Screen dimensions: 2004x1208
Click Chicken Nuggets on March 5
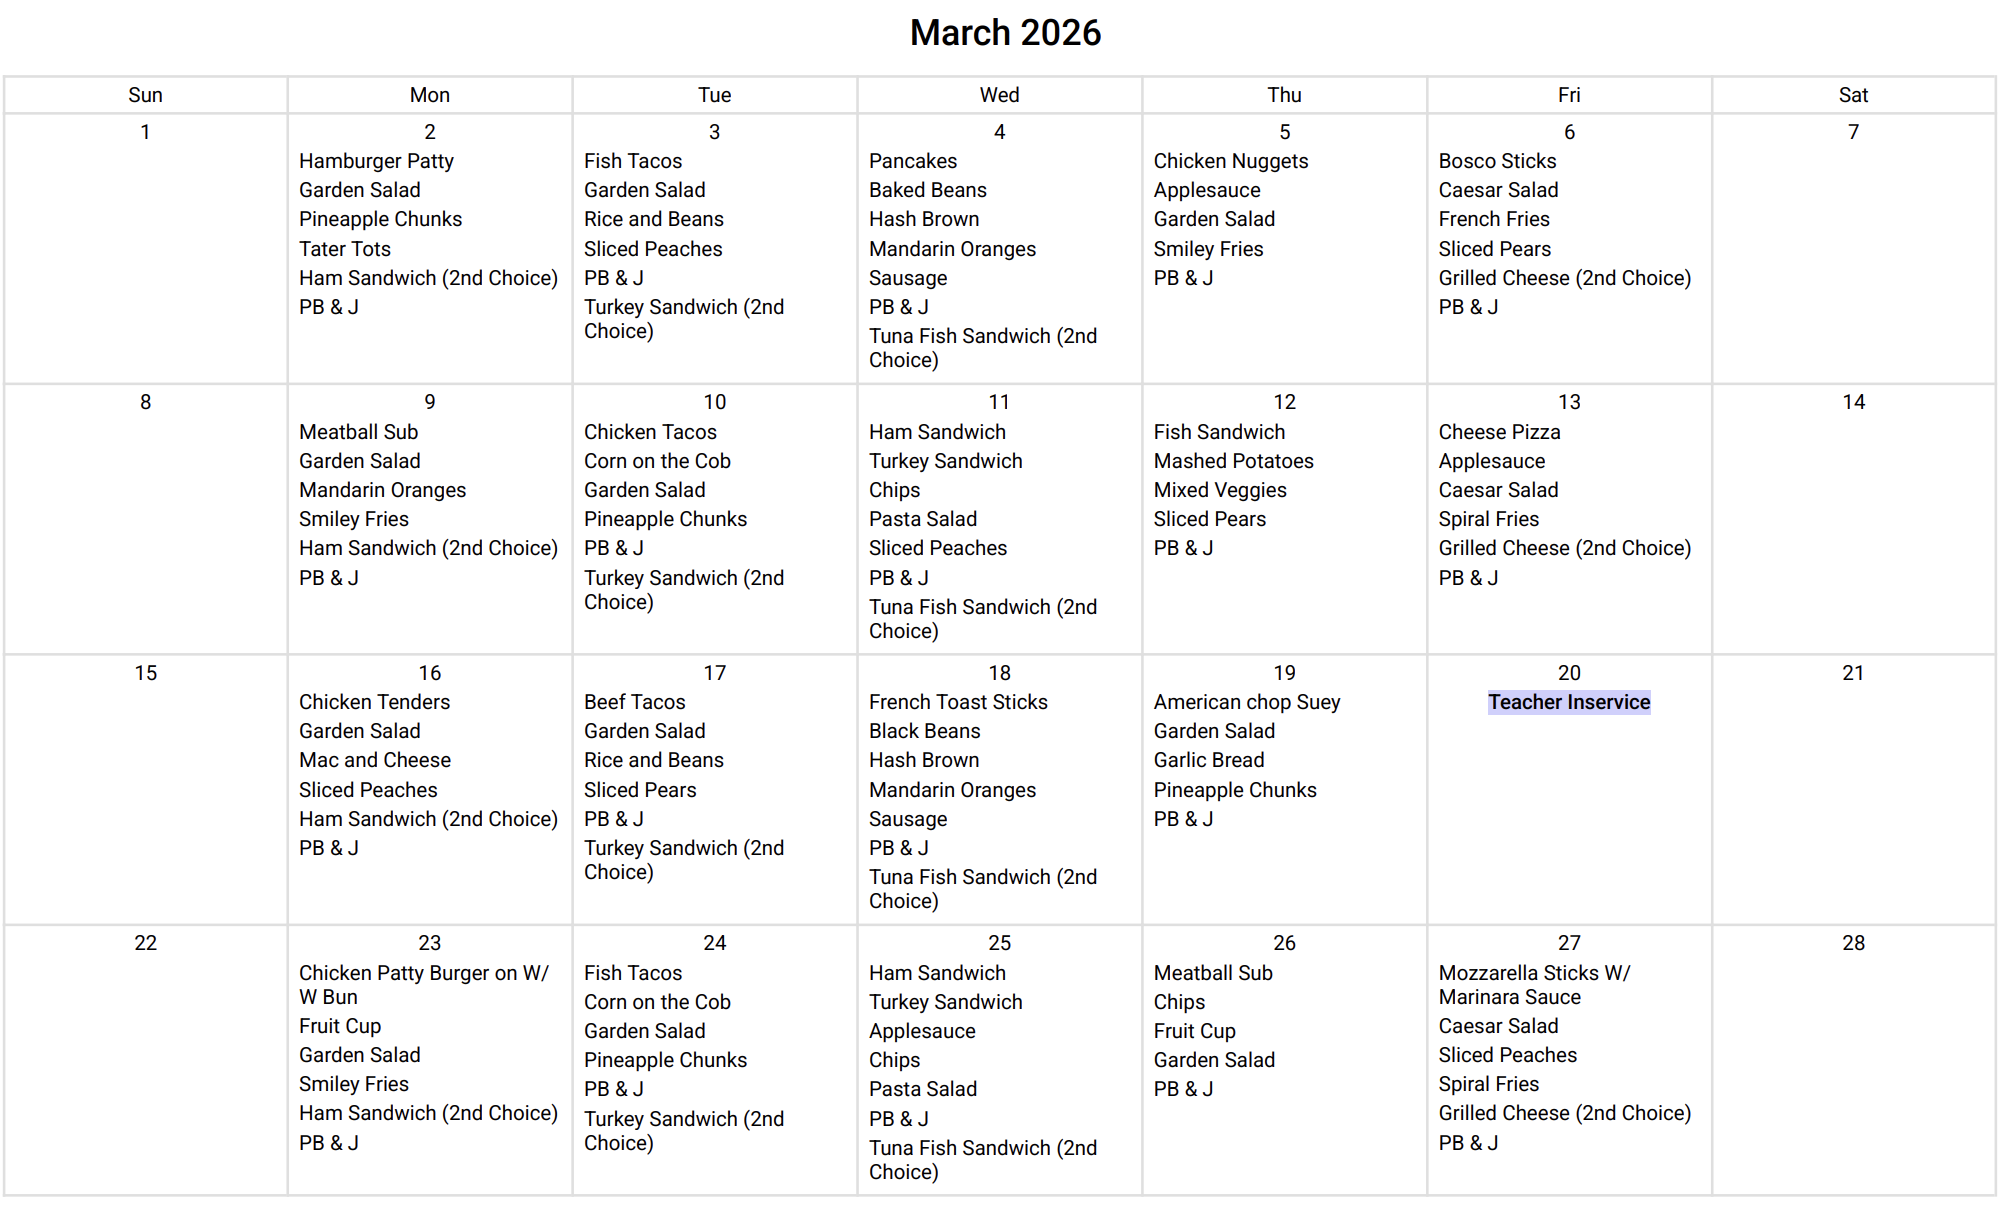pos(1230,161)
